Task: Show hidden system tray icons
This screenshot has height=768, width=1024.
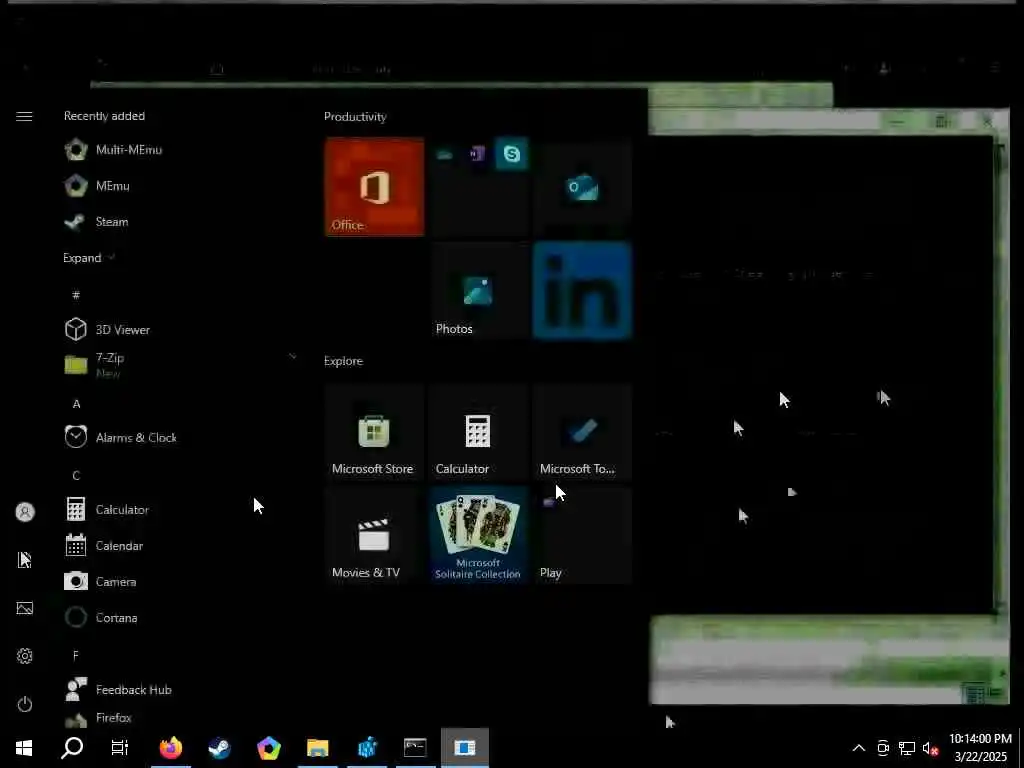Action: 859,748
